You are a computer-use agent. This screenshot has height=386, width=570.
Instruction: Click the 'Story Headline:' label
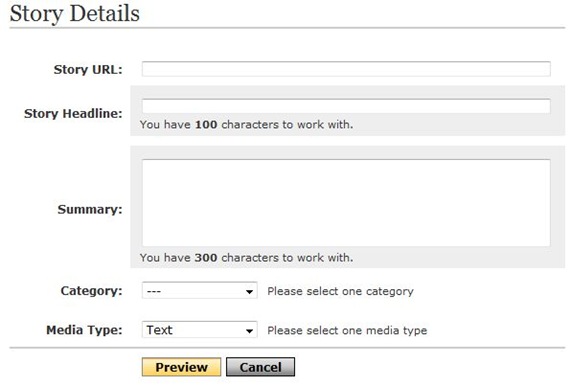[x=73, y=113]
